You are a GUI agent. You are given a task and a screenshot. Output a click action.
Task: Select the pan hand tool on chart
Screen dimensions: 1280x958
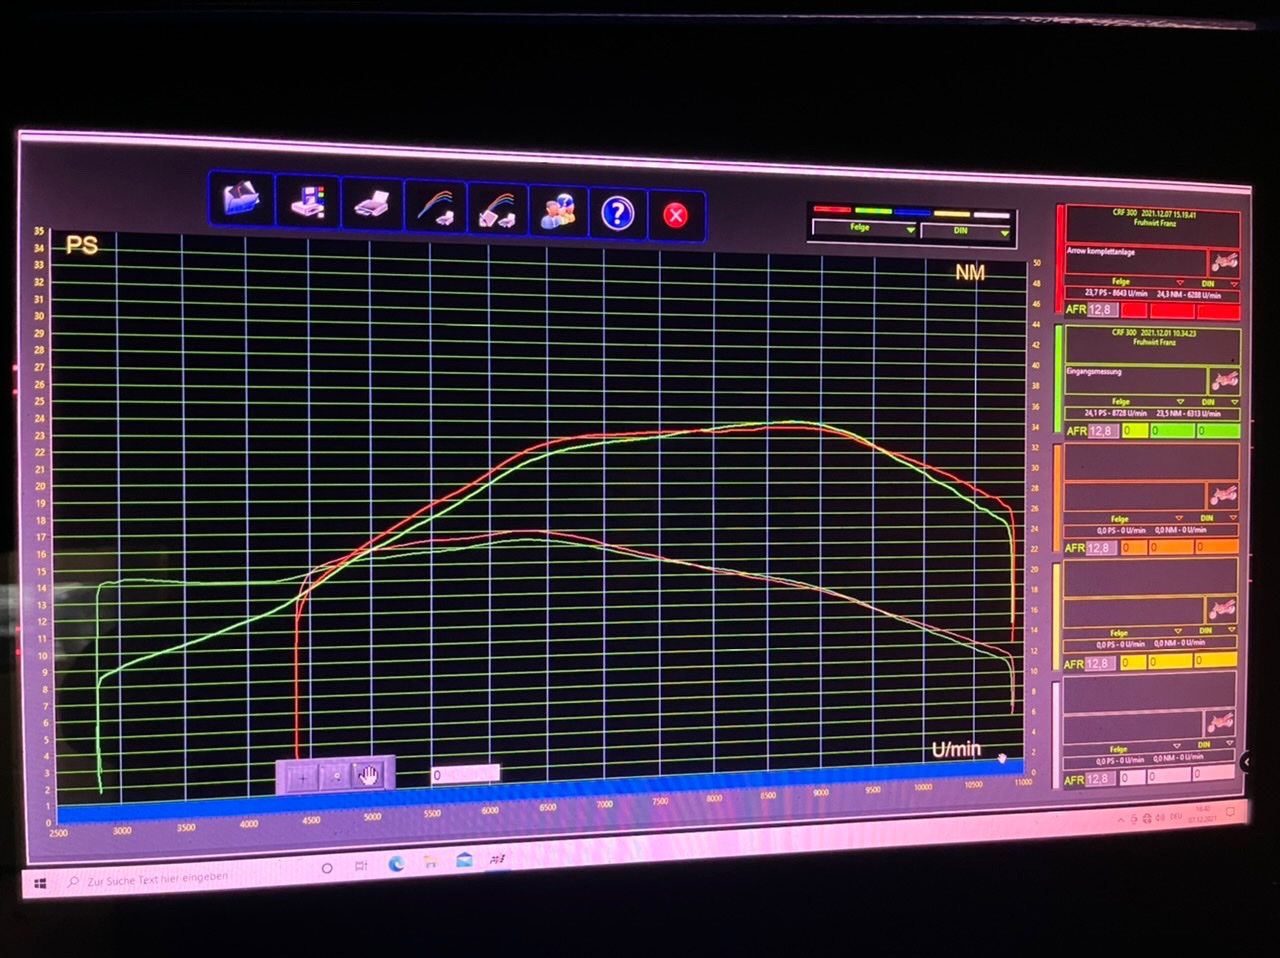pos(369,775)
